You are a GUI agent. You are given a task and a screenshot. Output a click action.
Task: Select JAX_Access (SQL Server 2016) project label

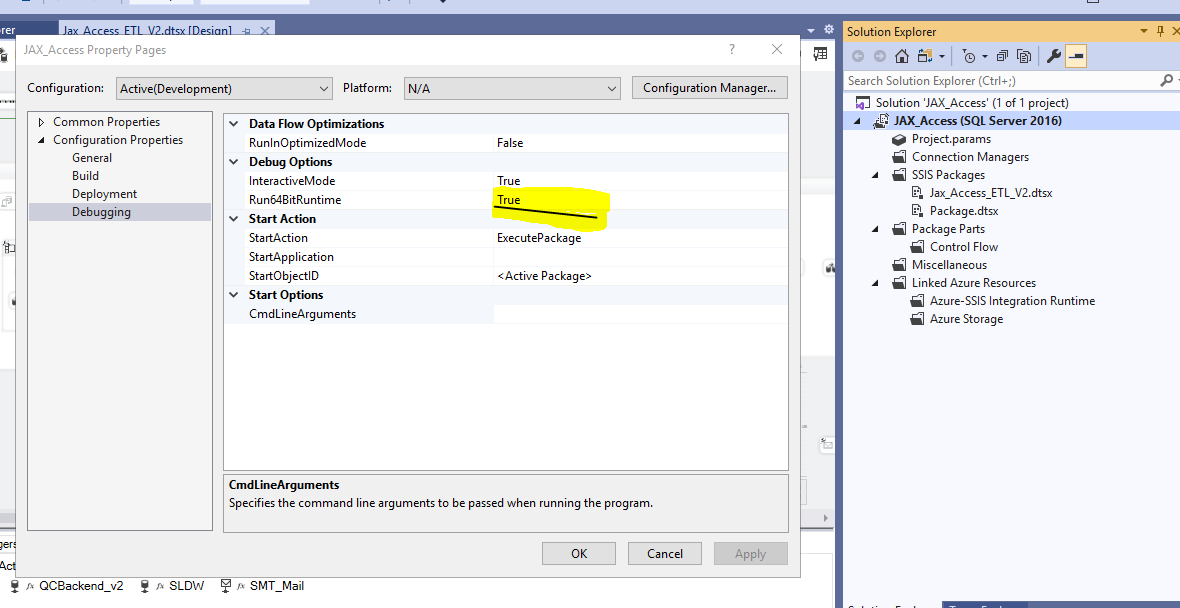[x=978, y=120]
